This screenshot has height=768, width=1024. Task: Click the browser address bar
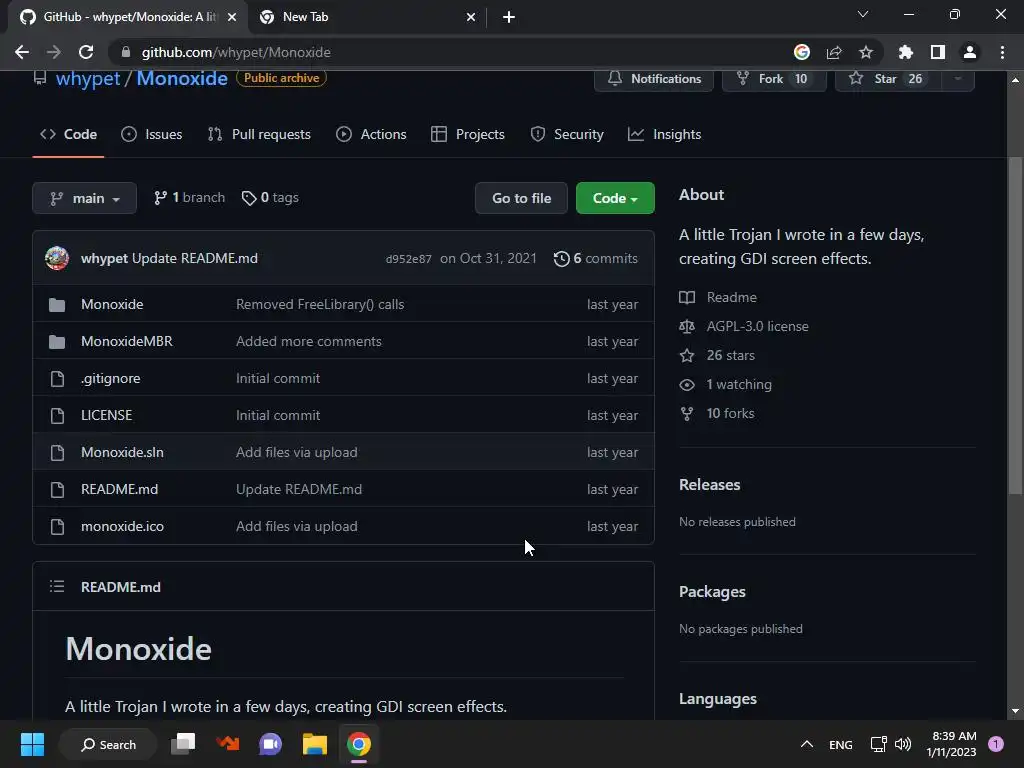tap(457, 52)
